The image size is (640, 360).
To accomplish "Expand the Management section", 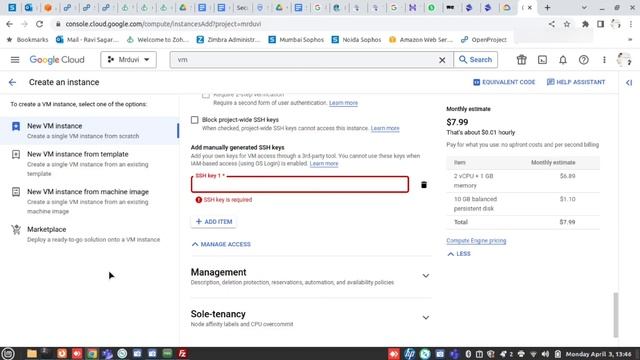I will tap(311, 276).
